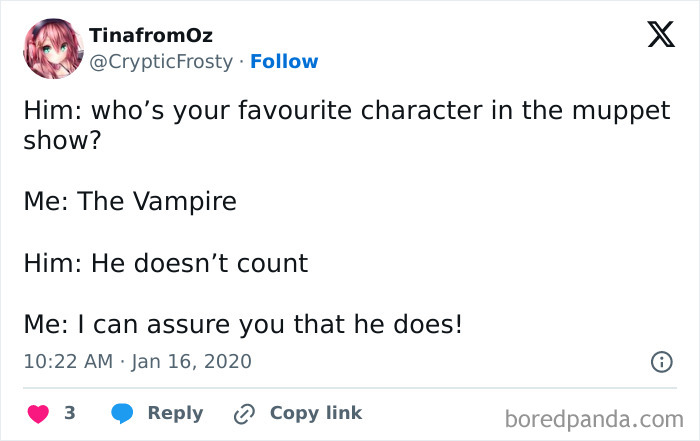Screen dimensions: 700x441
Task: Click the muppet show question line
Action: point(347,110)
